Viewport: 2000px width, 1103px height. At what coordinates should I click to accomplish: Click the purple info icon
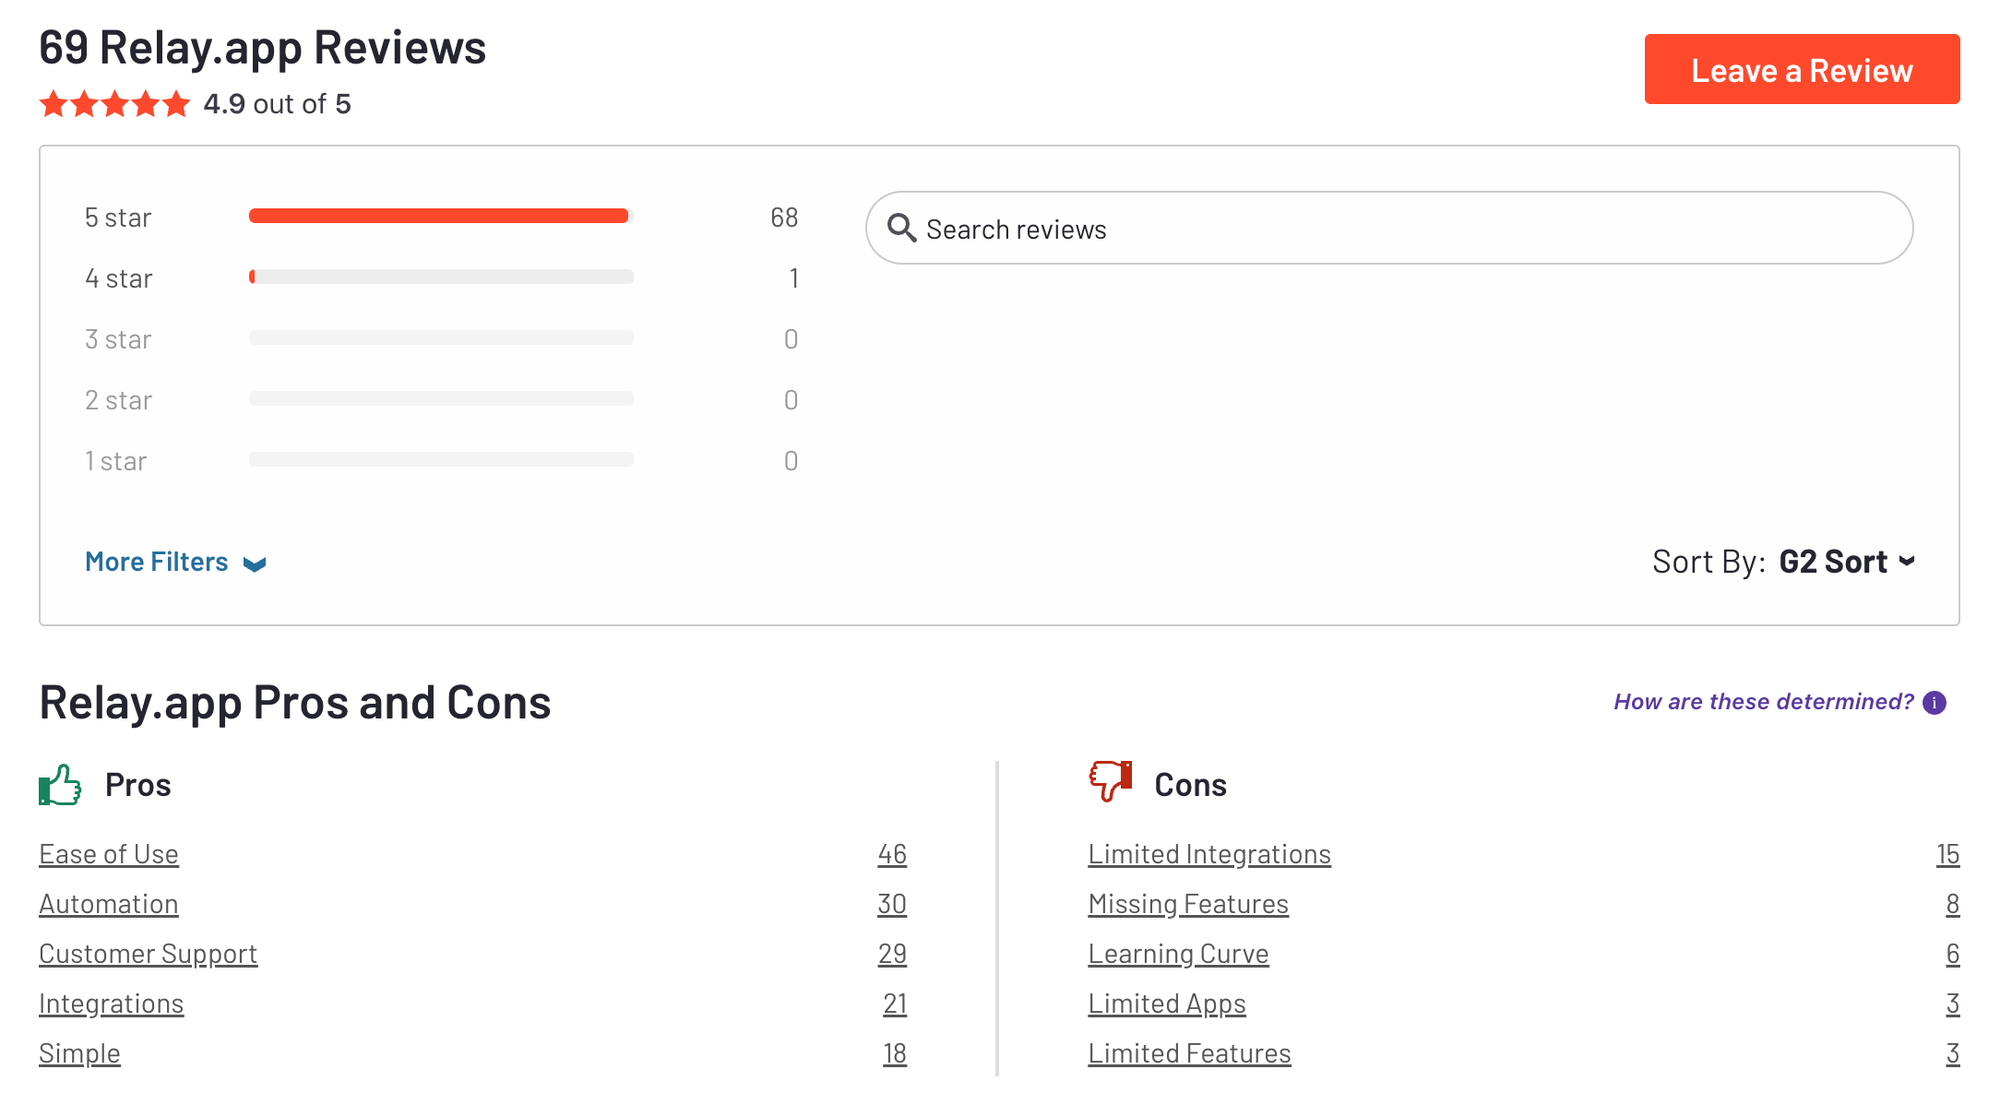[x=1935, y=703]
